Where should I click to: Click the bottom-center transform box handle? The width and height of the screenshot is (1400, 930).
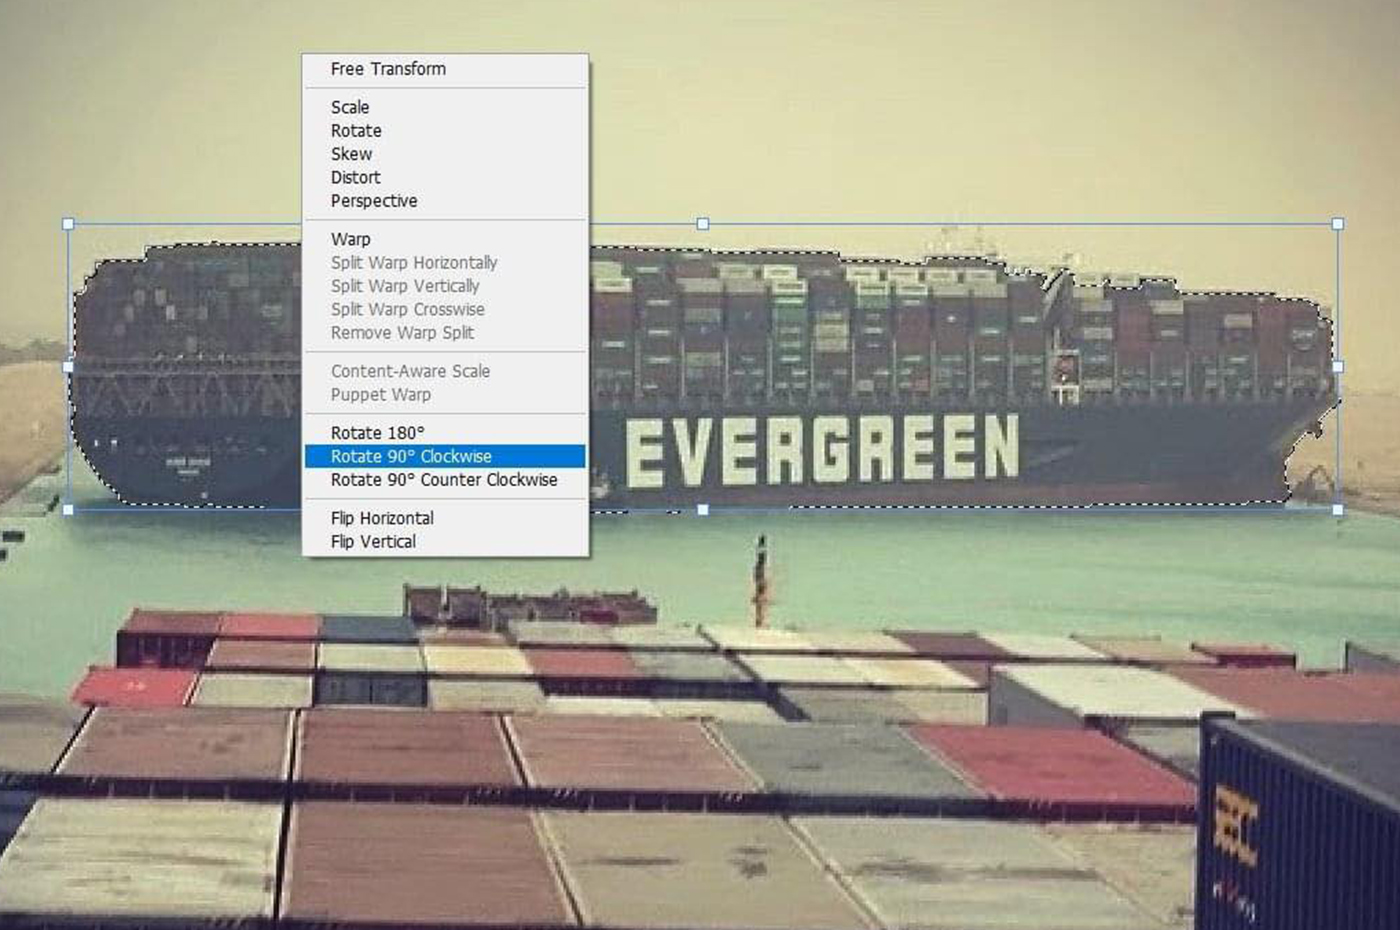pos(703,510)
